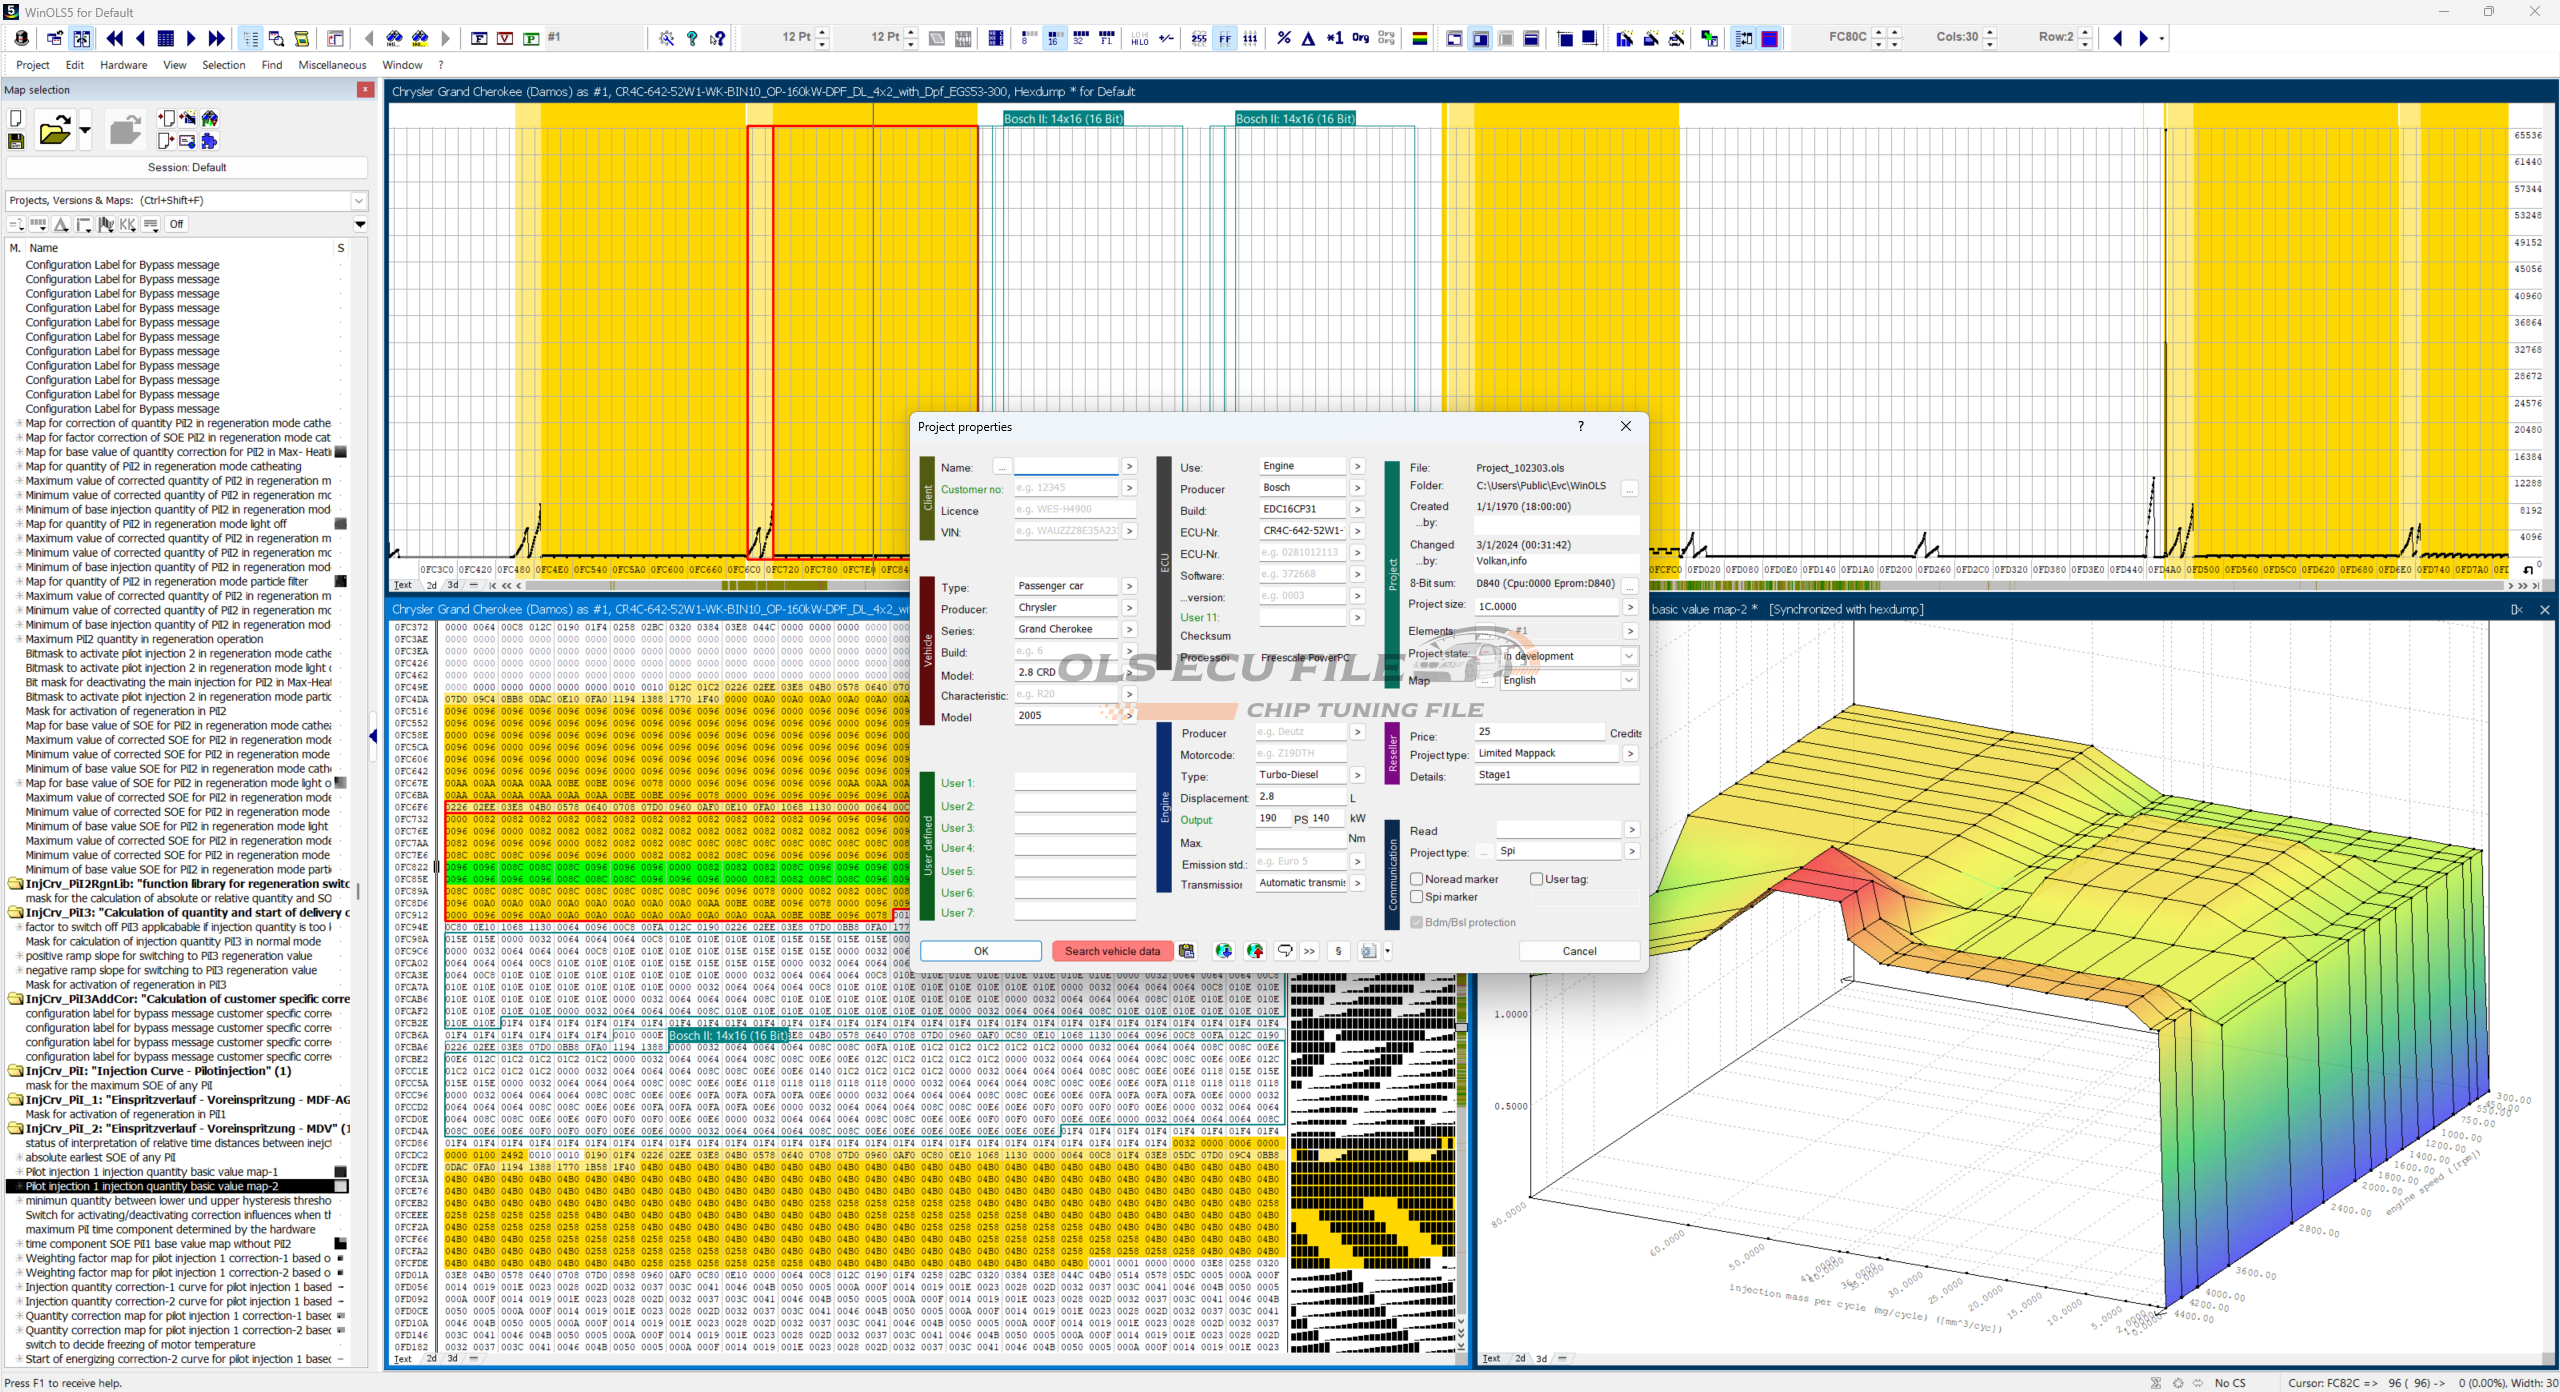
Task: Increase the Cols:30 spinner value
Action: pyautogui.click(x=1990, y=32)
